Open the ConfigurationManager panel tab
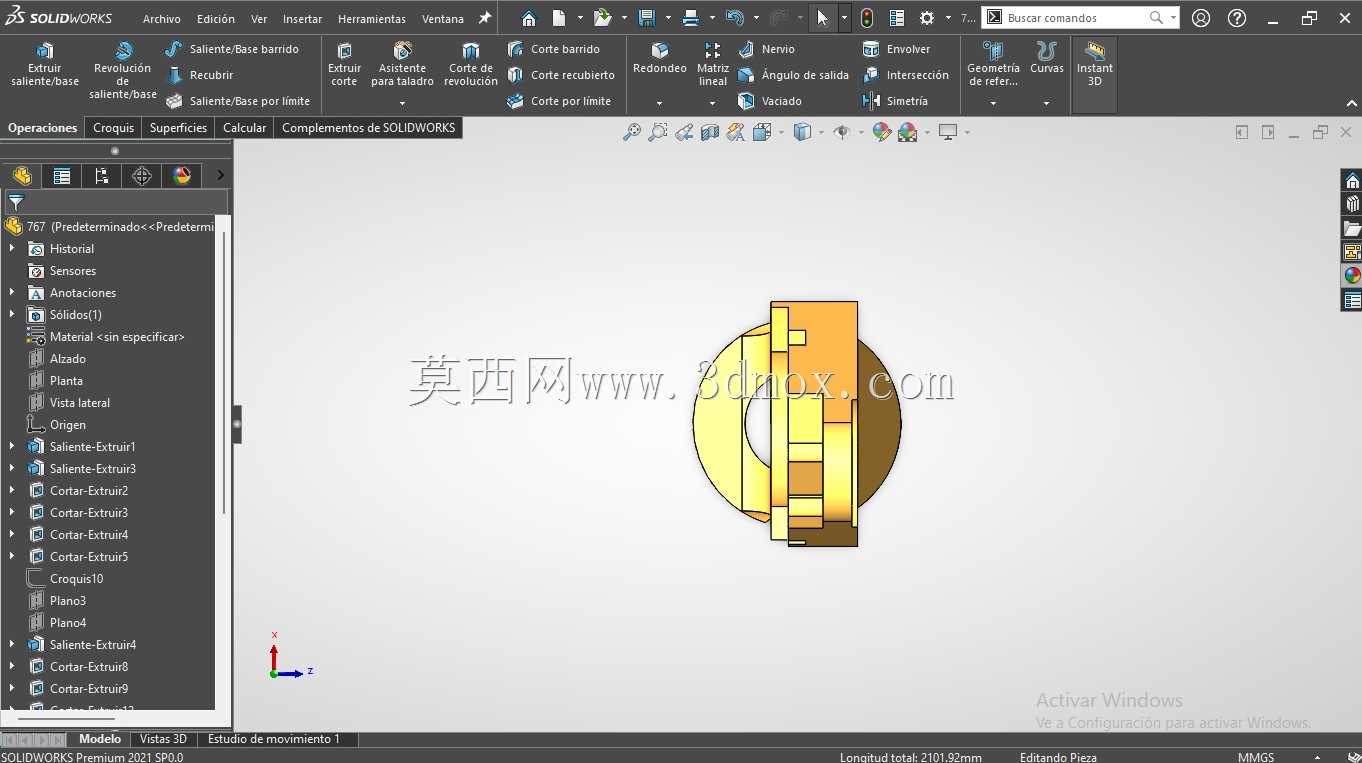Viewport: 1362px width, 763px height. click(102, 176)
